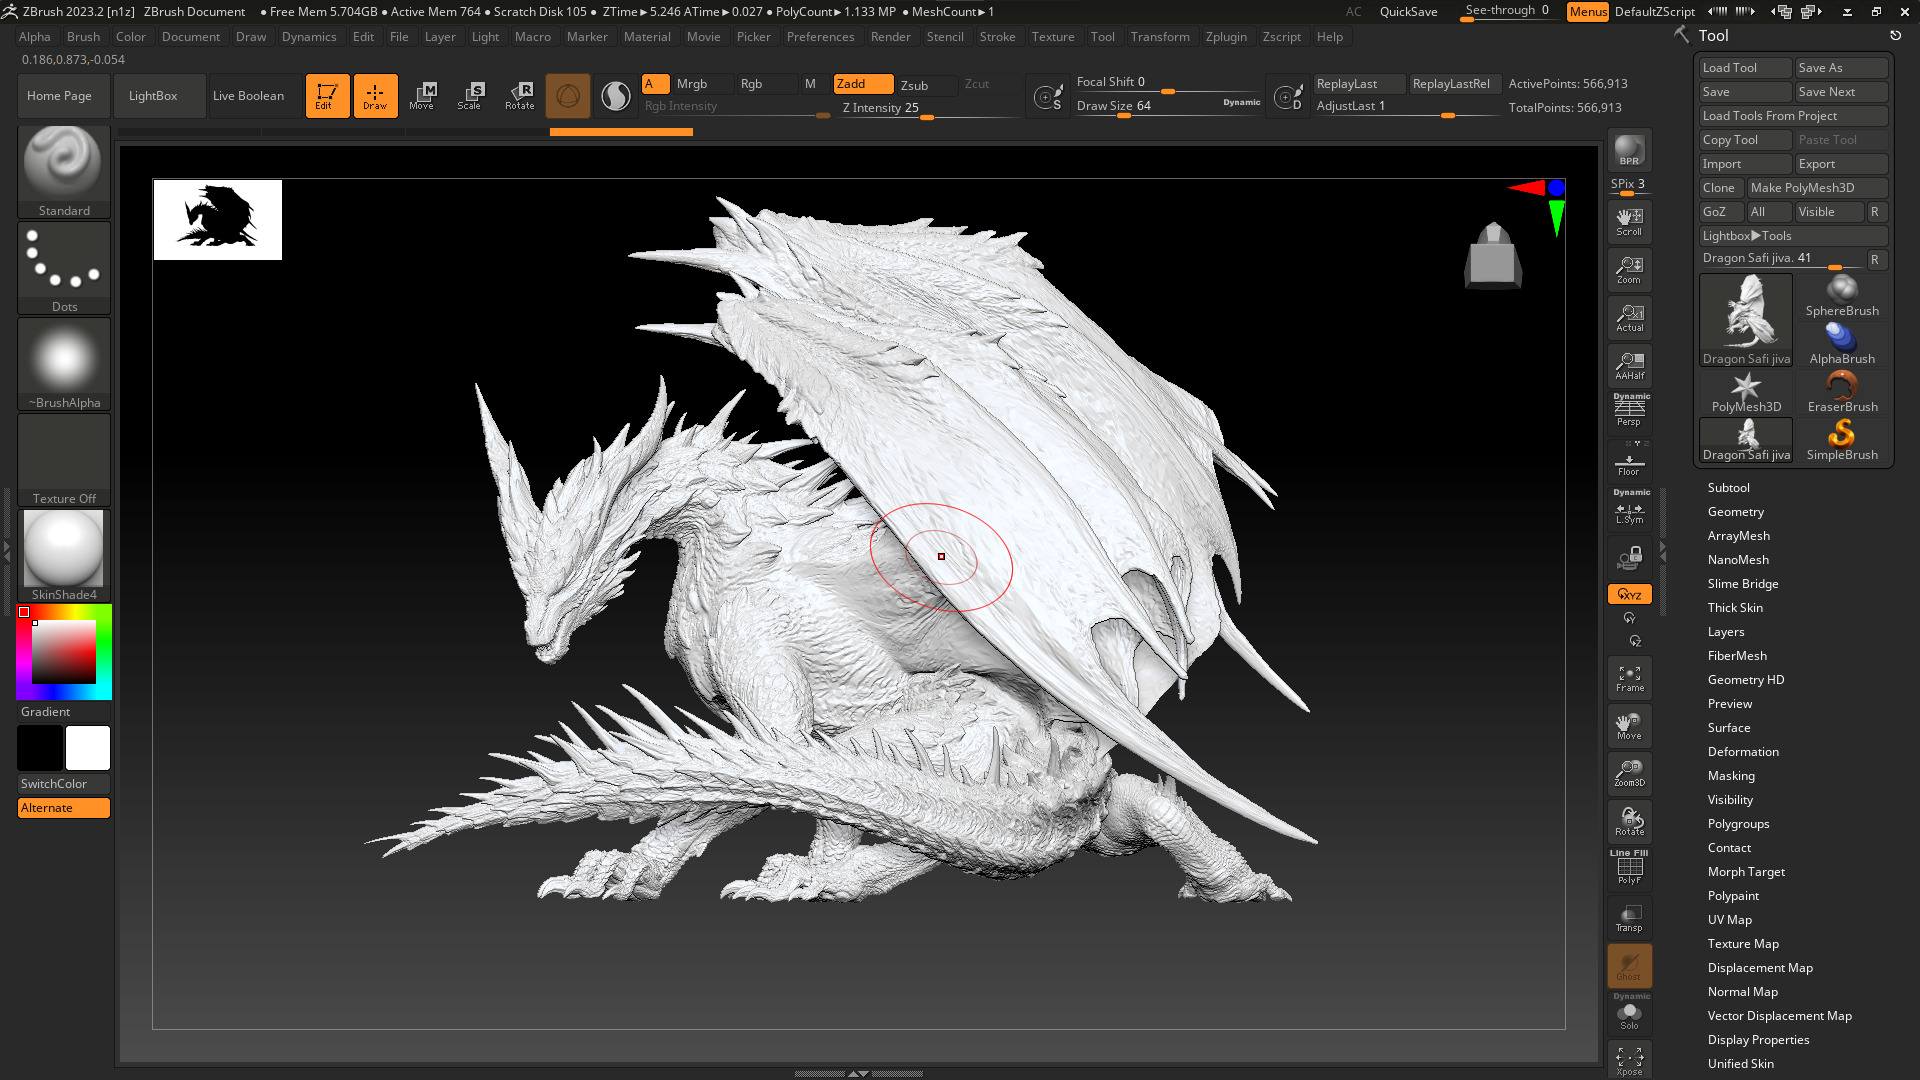Click Make PolyMesh3D button
Image resolution: width=1920 pixels, height=1080 pixels.
[1817, 188]
